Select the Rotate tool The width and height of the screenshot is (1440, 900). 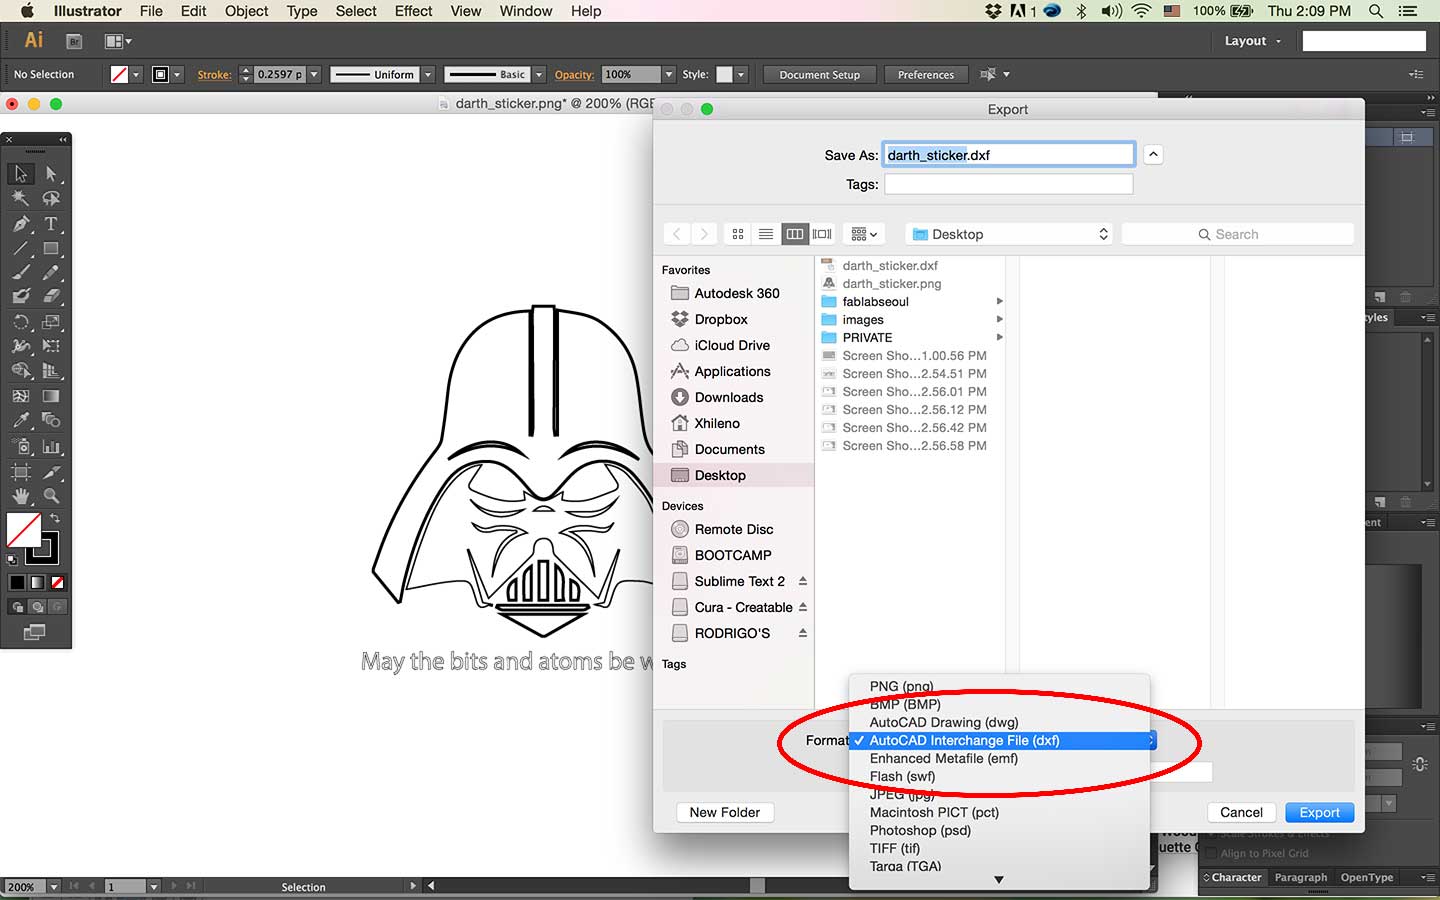(x=20, y=322)
